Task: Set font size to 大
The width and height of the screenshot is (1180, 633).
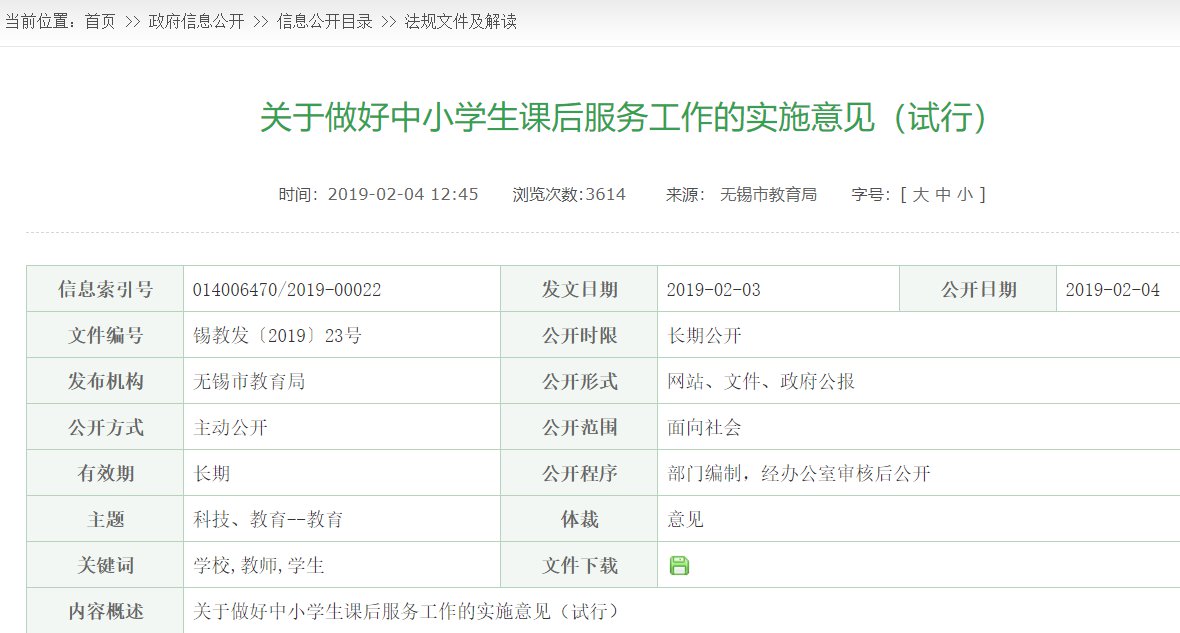Action: pyautogui.click(x=921, y=194)
